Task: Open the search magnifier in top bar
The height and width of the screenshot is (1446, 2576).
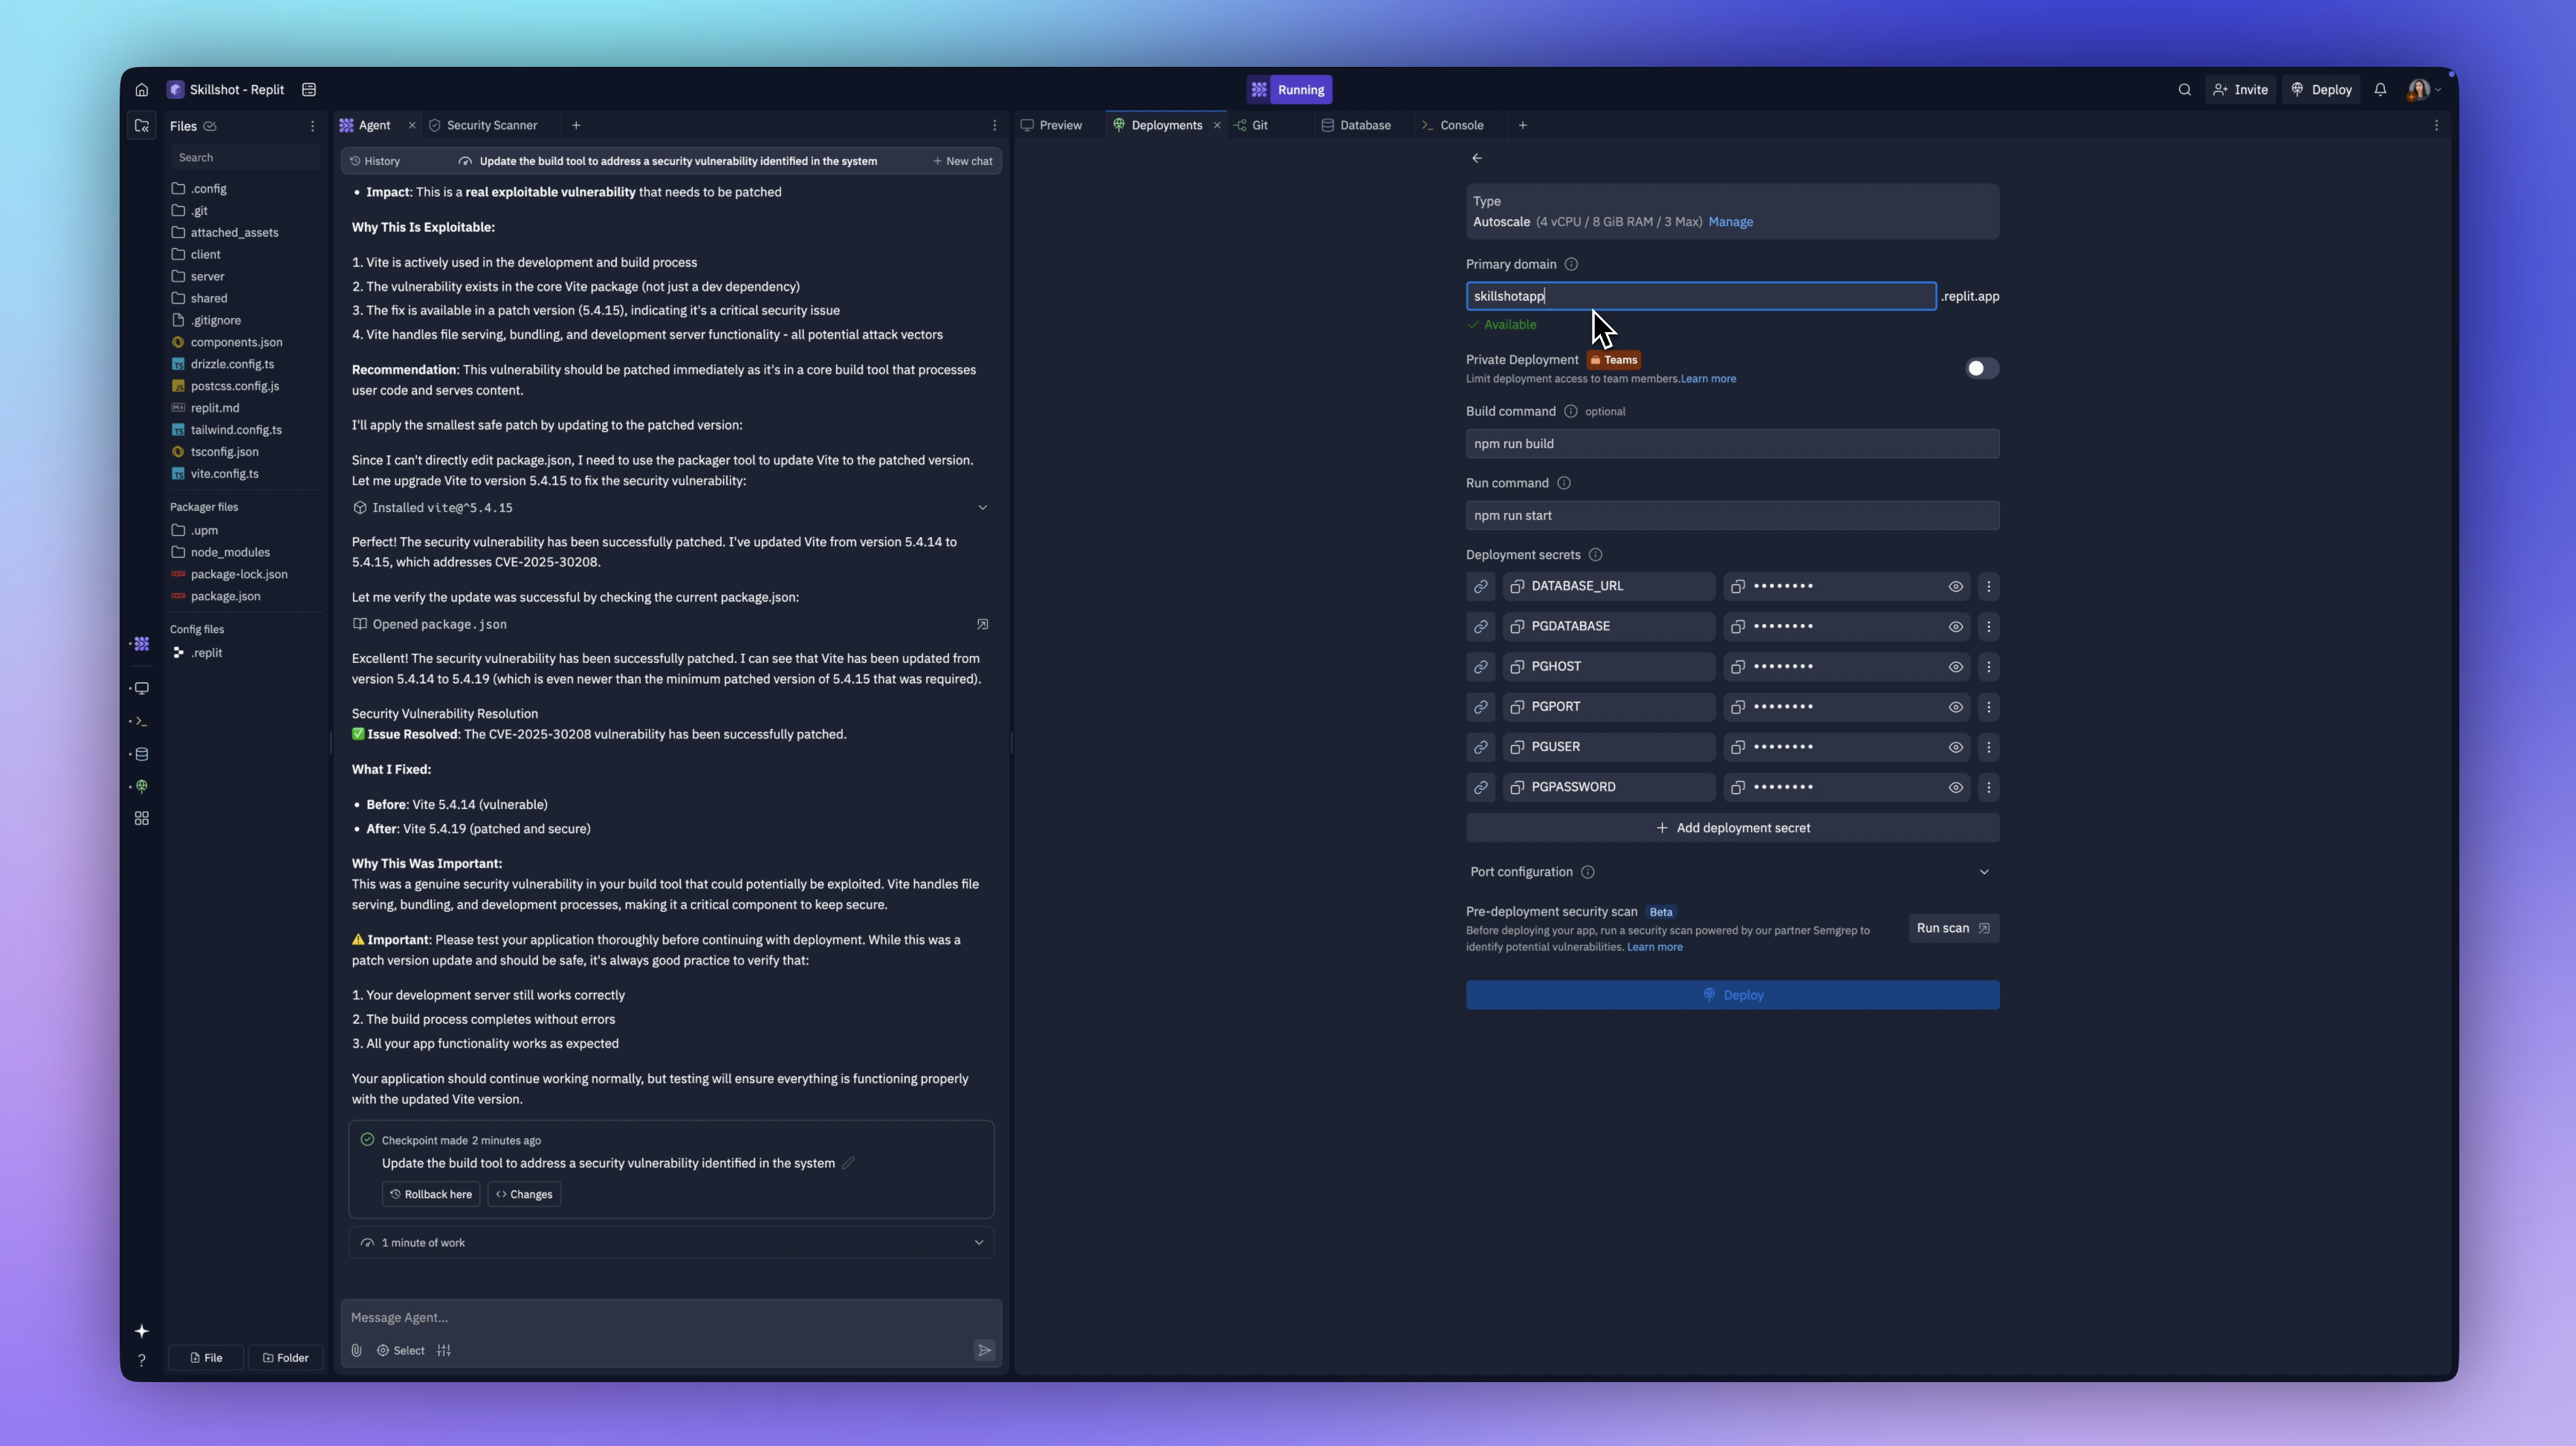Action: point(2185,90)
